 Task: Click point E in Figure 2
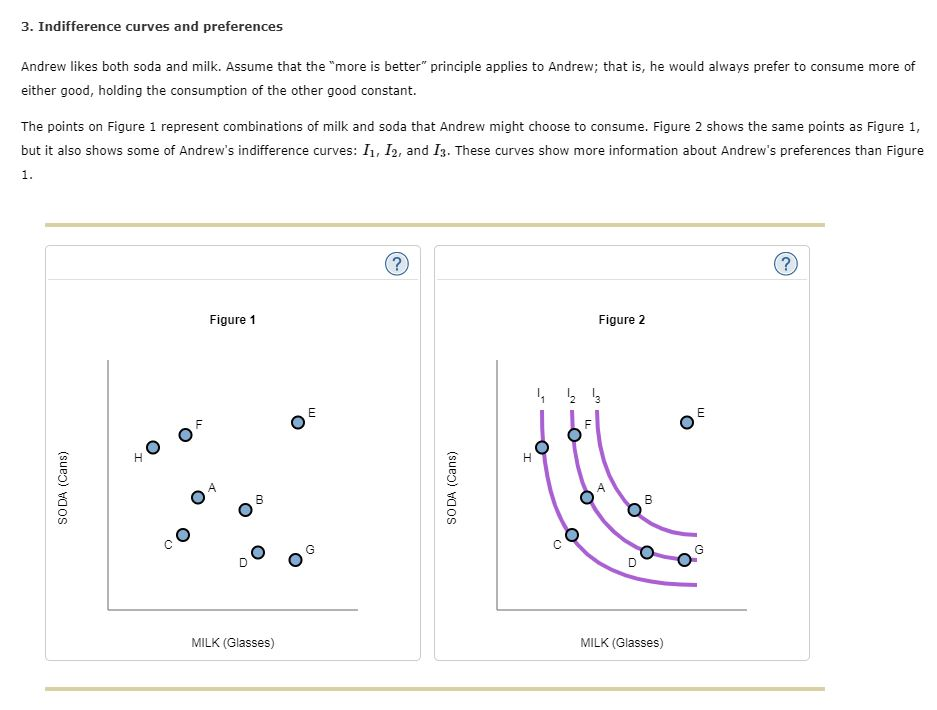tap(686, 422)
